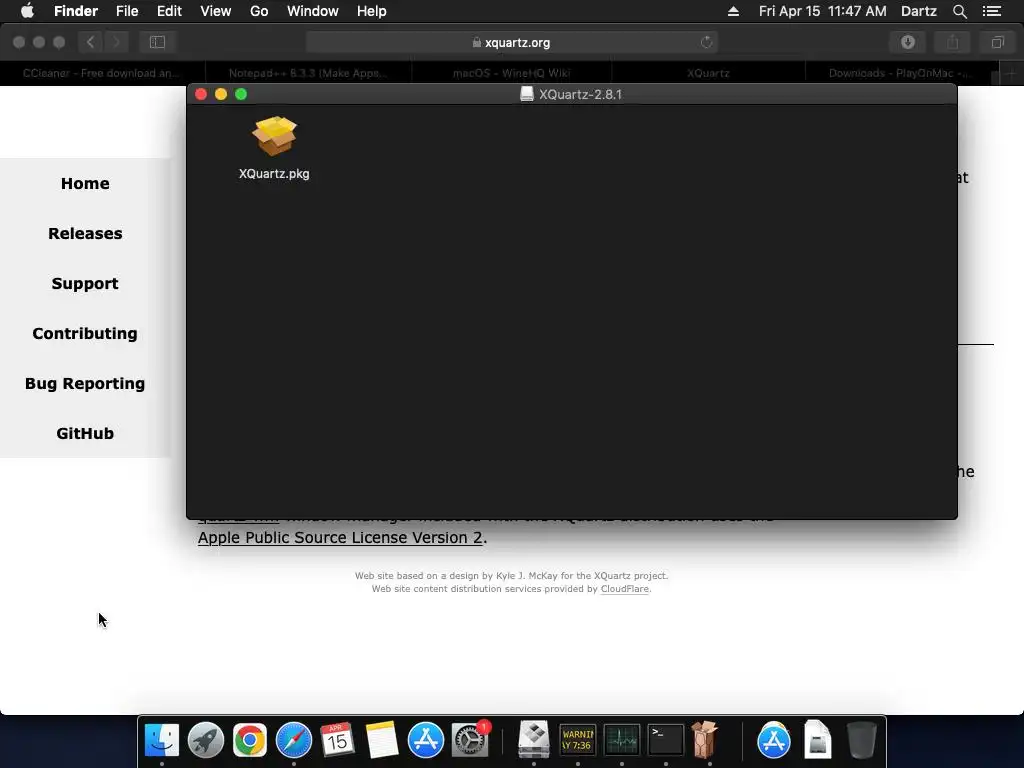The image size is (1024, 768).
Task: Open Terminal in Dock
Action: pos(665,740)
